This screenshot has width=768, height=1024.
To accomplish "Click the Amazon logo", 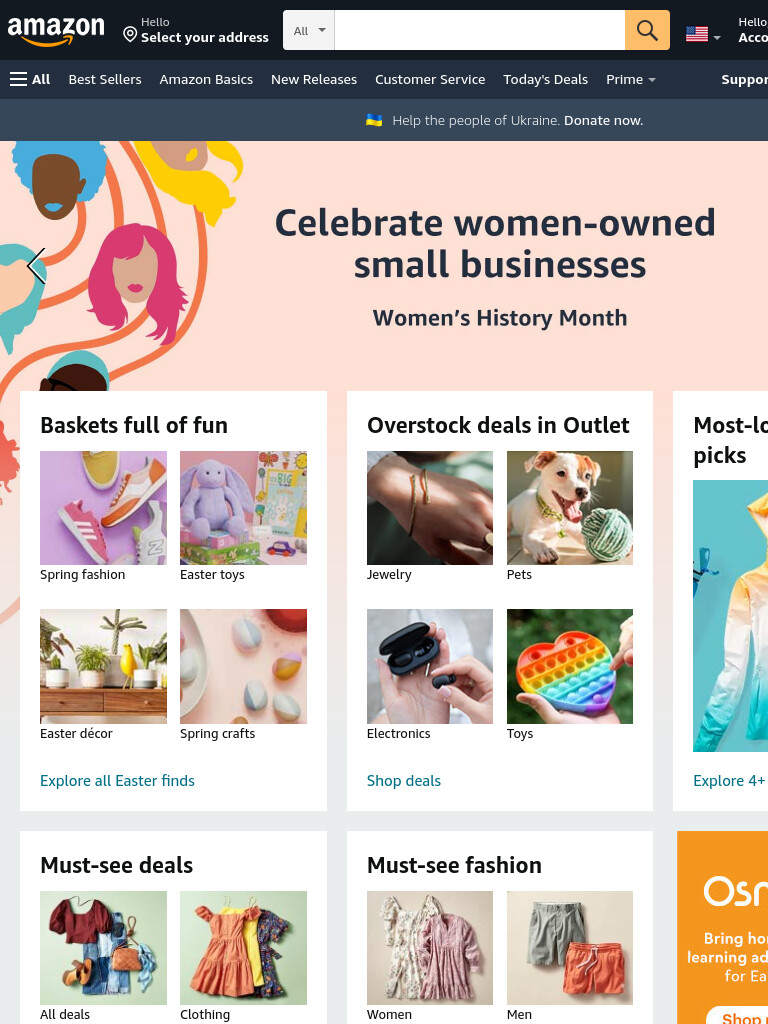I will pyautogui.click(x=56, y=31).
